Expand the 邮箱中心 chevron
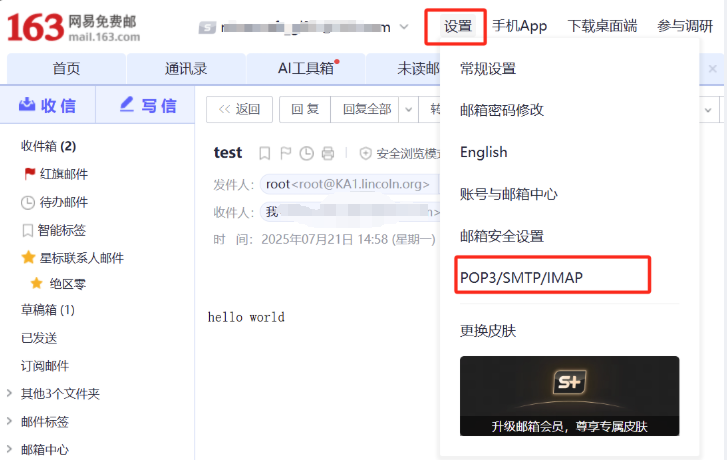The image size is (727, 460). (x=9, y=449)
